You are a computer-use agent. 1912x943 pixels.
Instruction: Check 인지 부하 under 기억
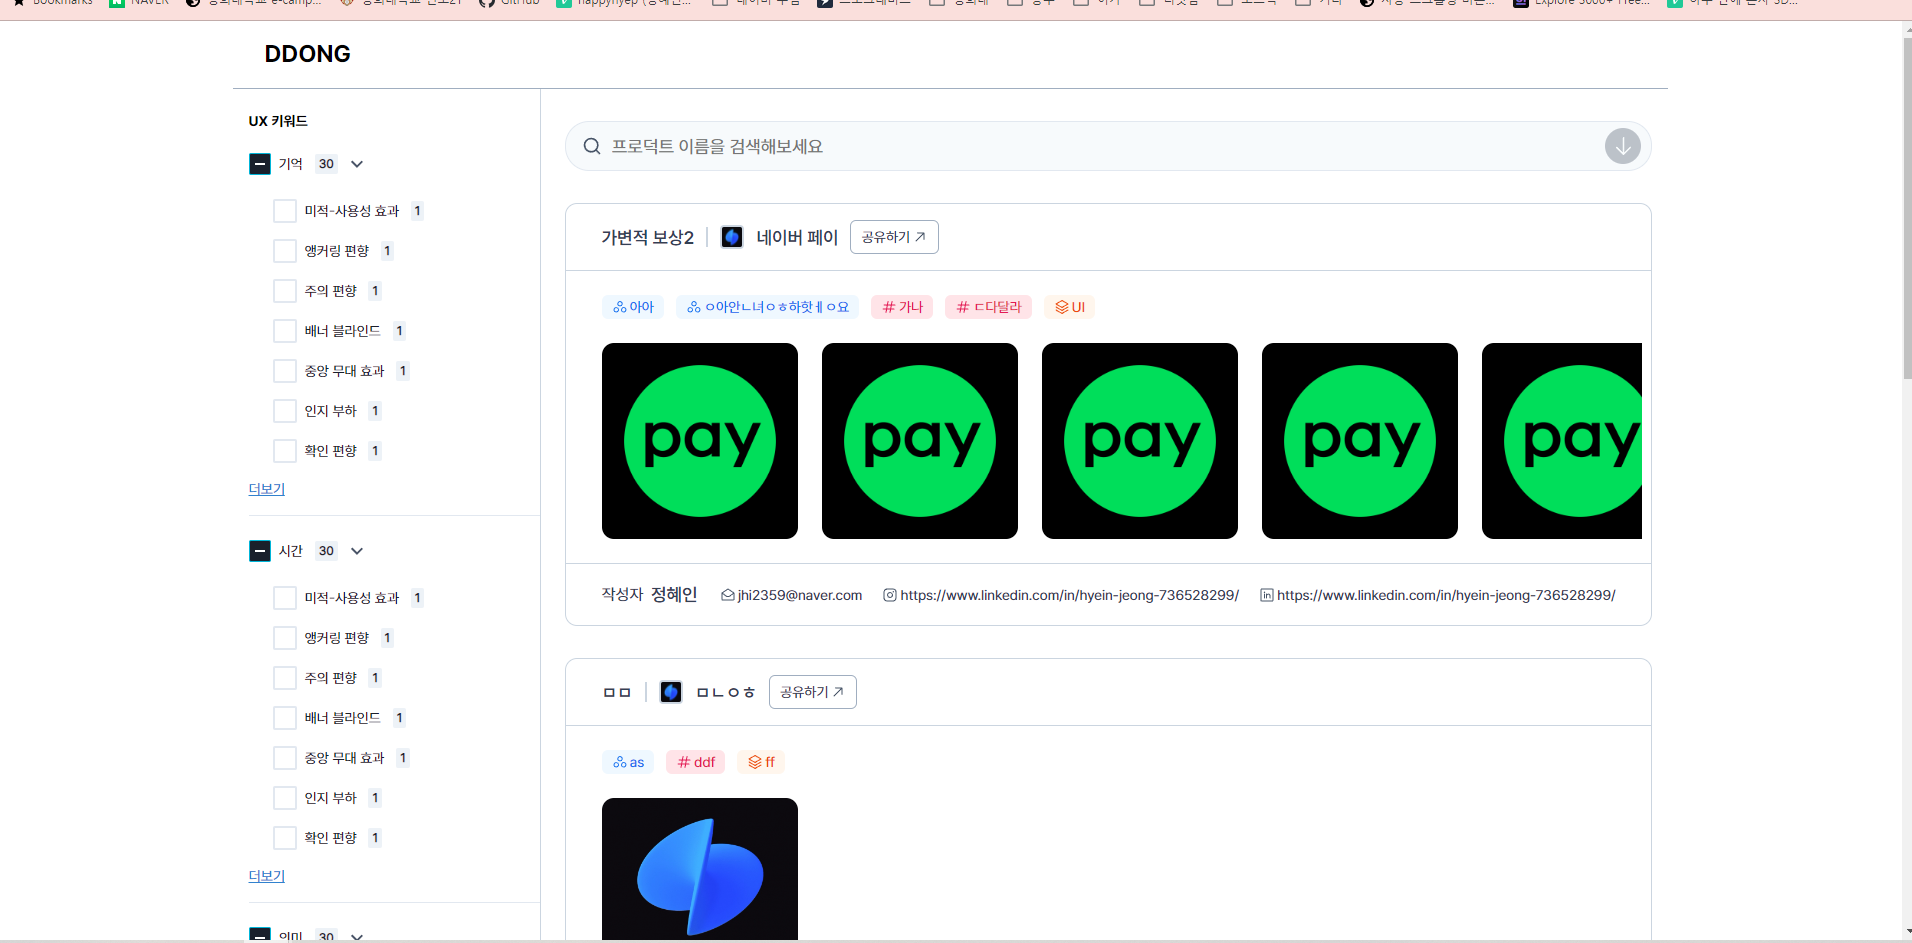pos(285,411)
